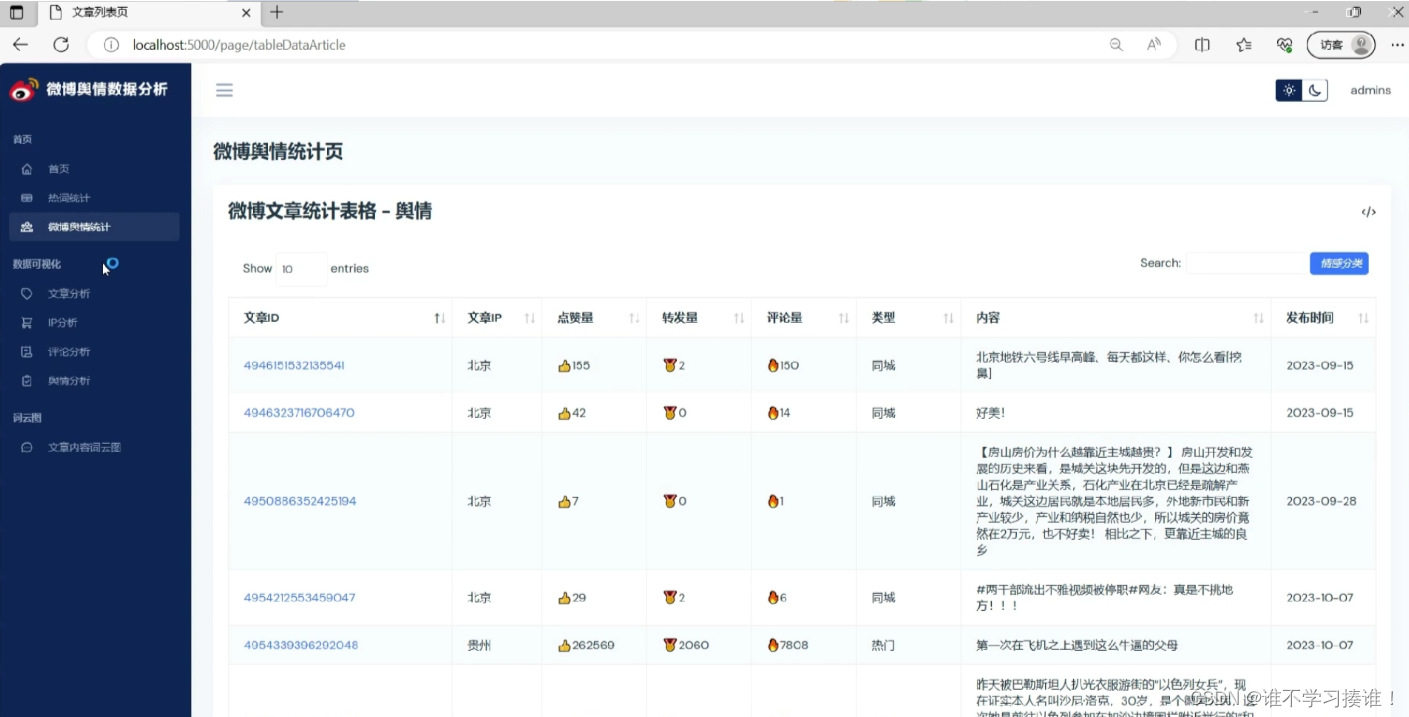Click the blue 情感分类 button

pos(1339,264)
